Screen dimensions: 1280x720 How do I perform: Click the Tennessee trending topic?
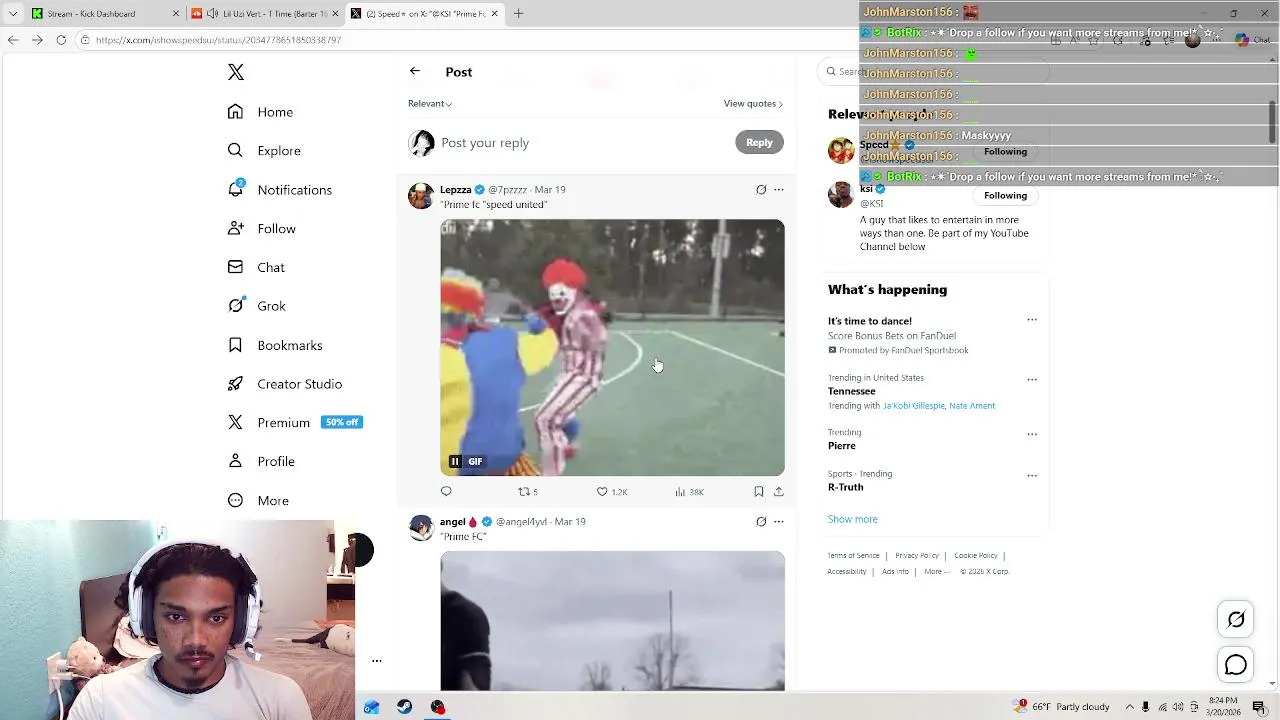tap(852, 392)
